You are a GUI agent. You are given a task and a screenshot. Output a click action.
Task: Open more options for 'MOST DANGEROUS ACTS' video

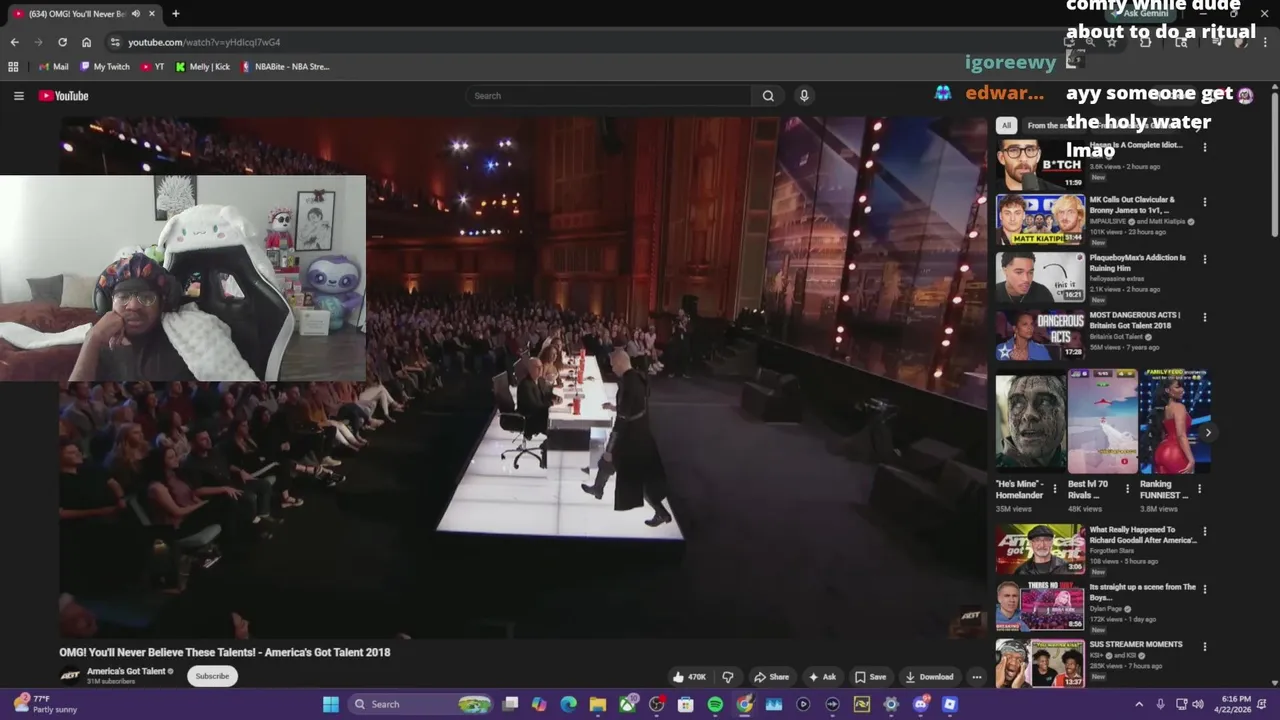[x=1204, y=317]
